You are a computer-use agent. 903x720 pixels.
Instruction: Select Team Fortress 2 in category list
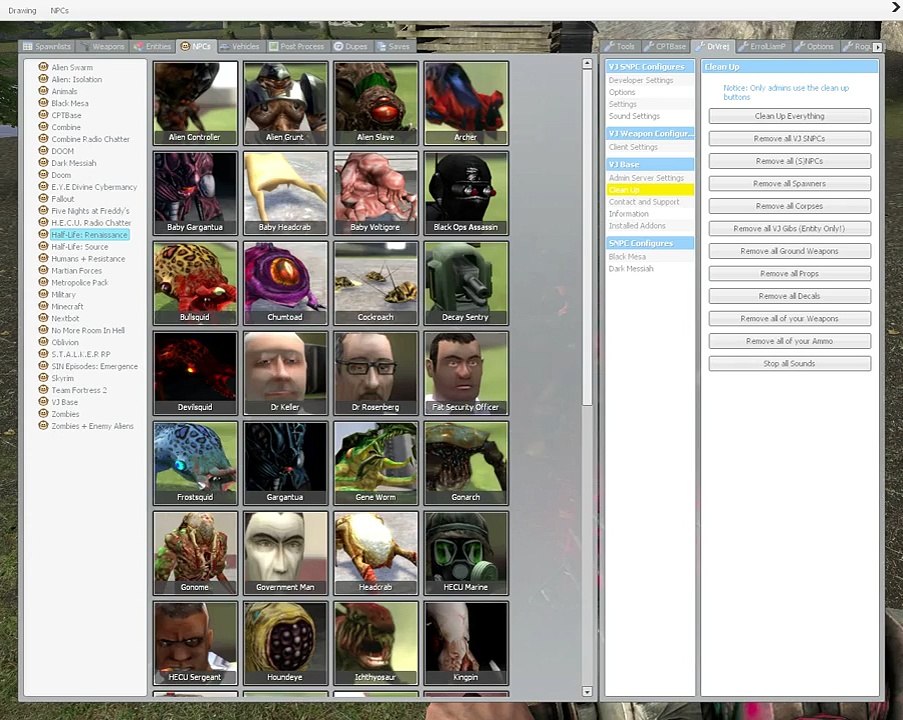79,390
